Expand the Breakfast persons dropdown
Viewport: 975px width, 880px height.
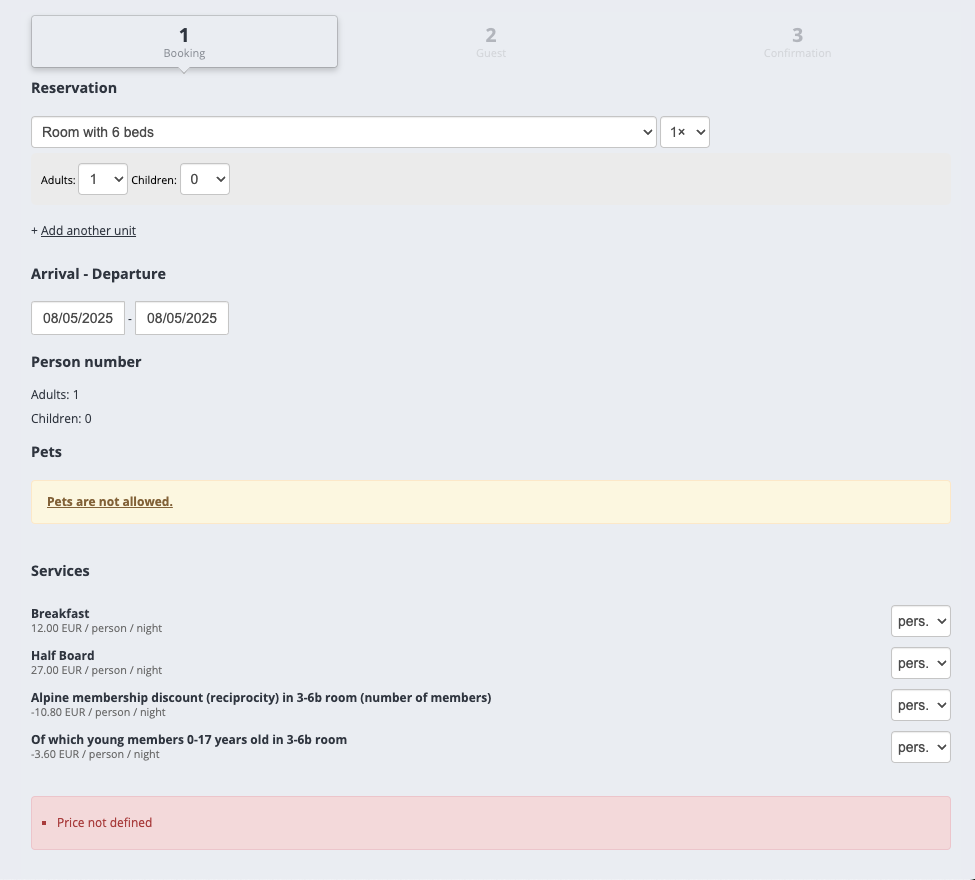coord(921,621)
